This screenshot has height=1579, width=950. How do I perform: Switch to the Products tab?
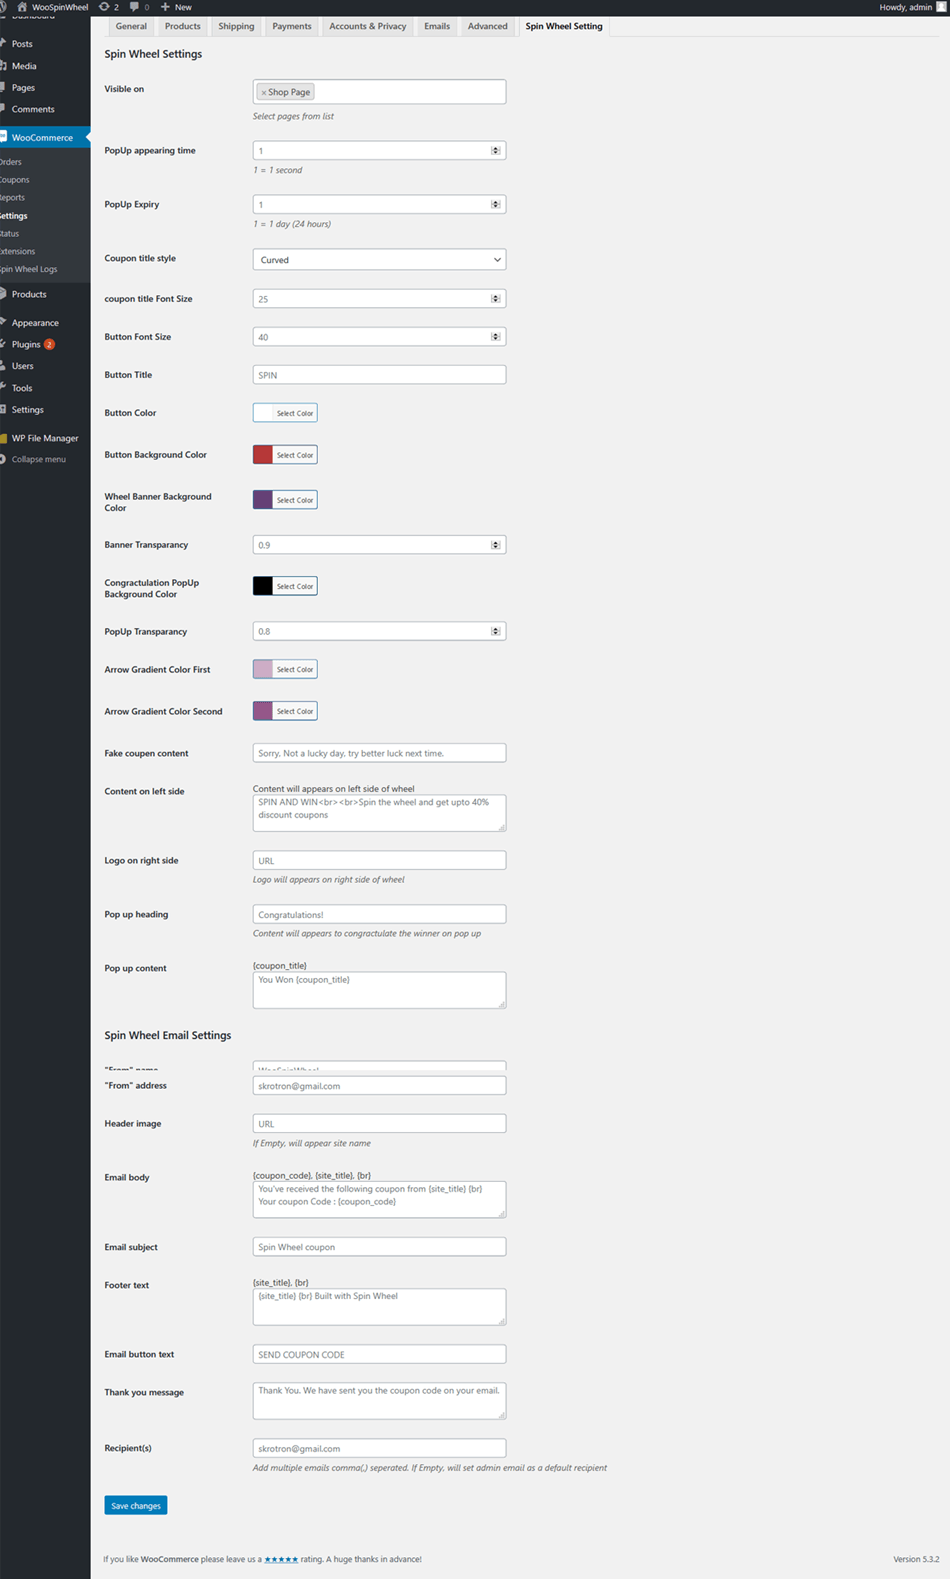(x=183, y=26)
